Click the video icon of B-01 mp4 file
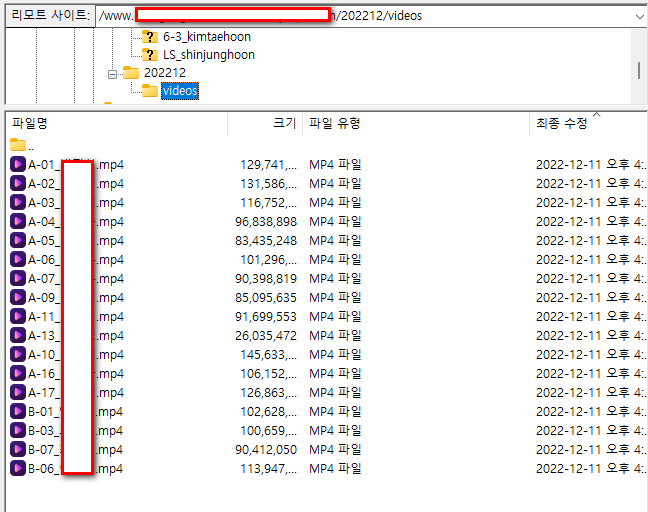Image resolution: width=648 pixels, height=512 pixels. pyautogui.click(x=18, y=412)
